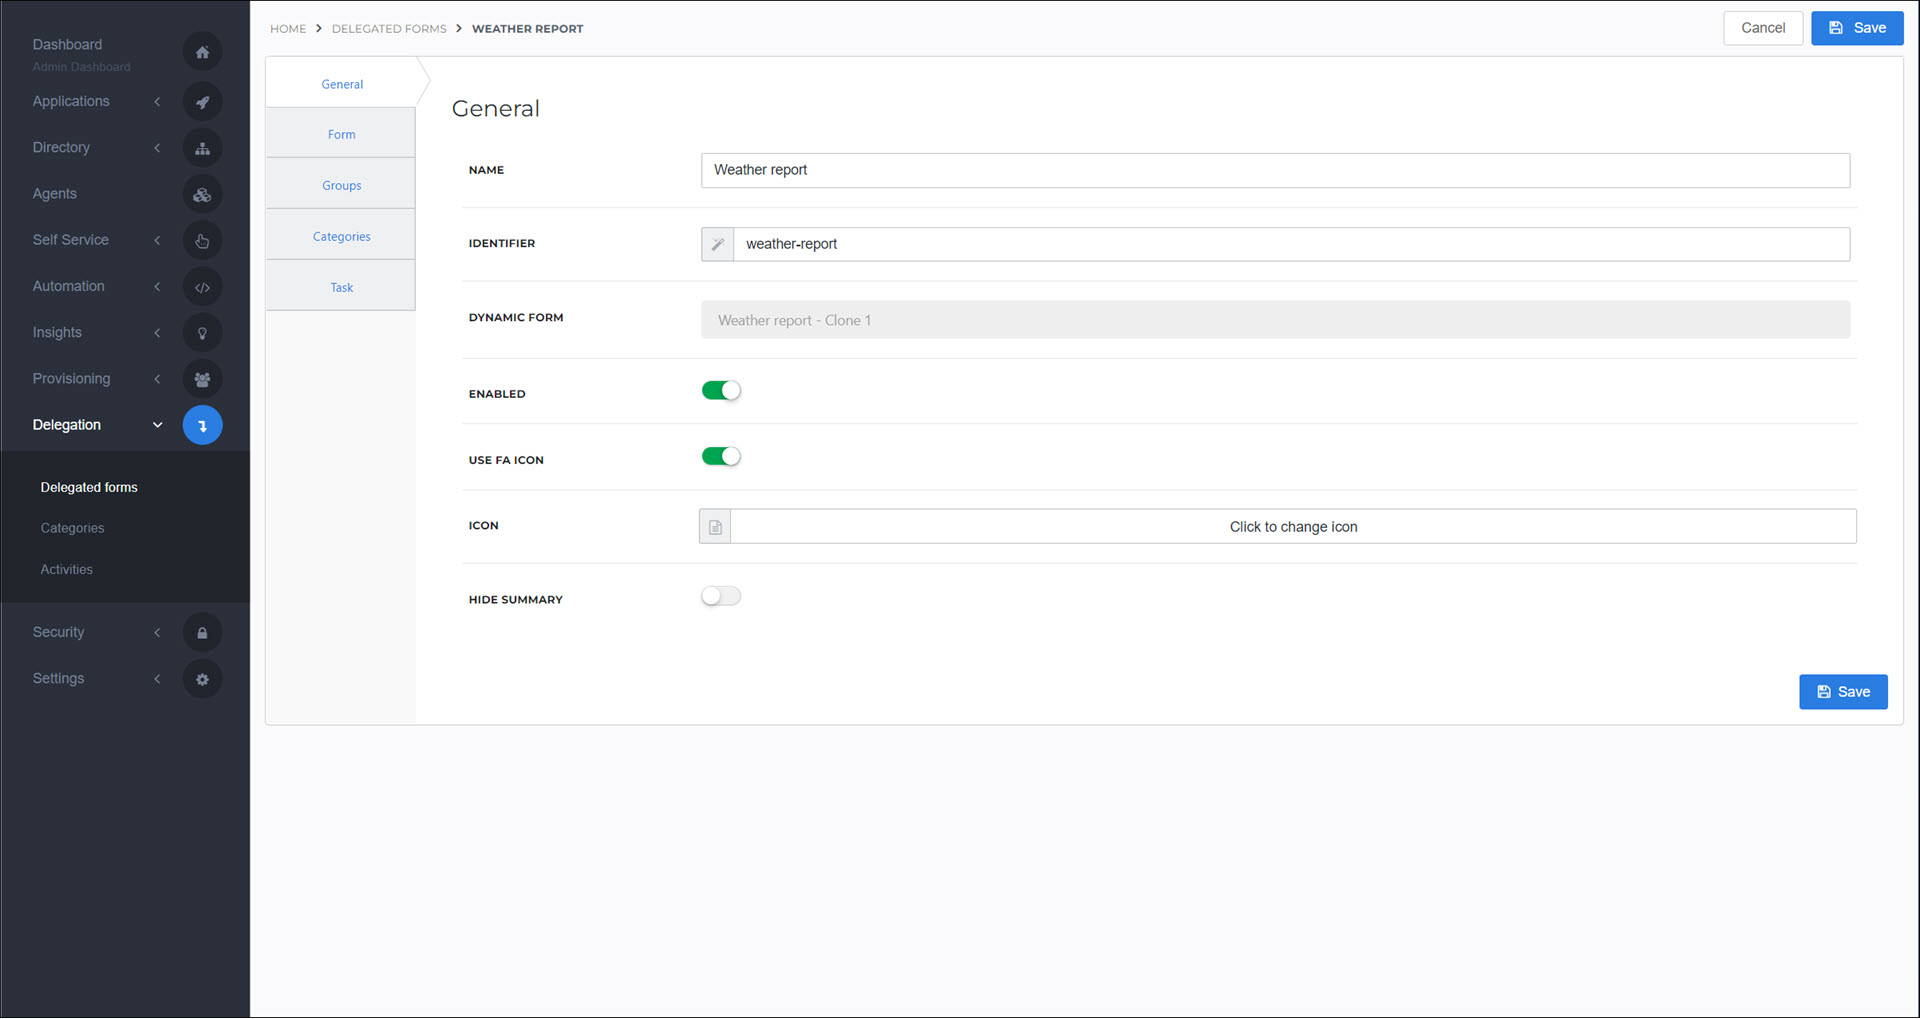Click the Name input field
Screen dimensions: 1920x1019
1275,170
